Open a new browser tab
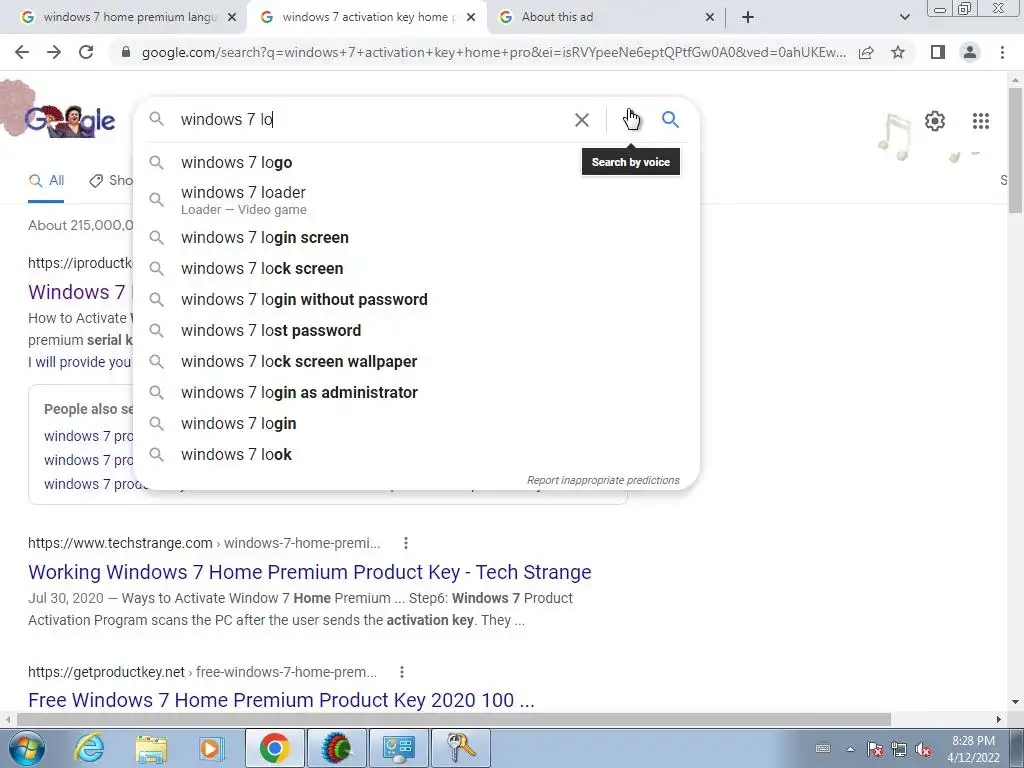 [748, 17]
